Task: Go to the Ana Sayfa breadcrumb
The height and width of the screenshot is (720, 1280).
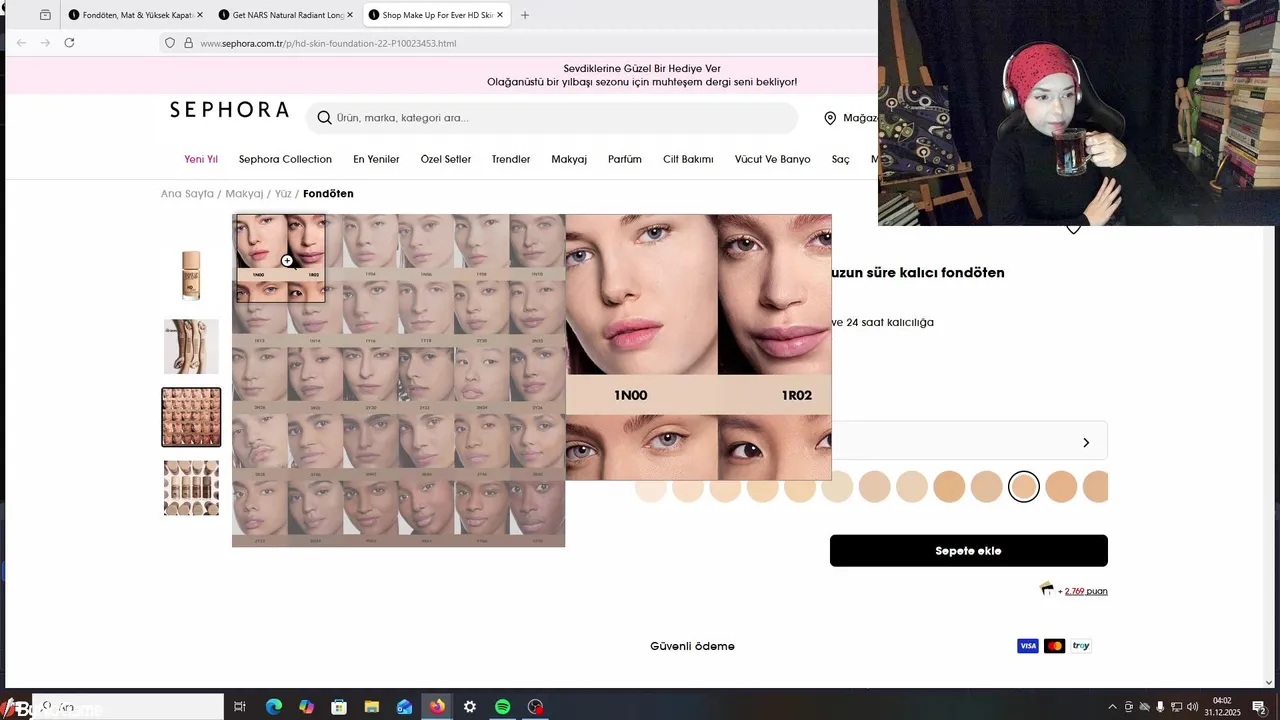Action: tap(187, 194)
